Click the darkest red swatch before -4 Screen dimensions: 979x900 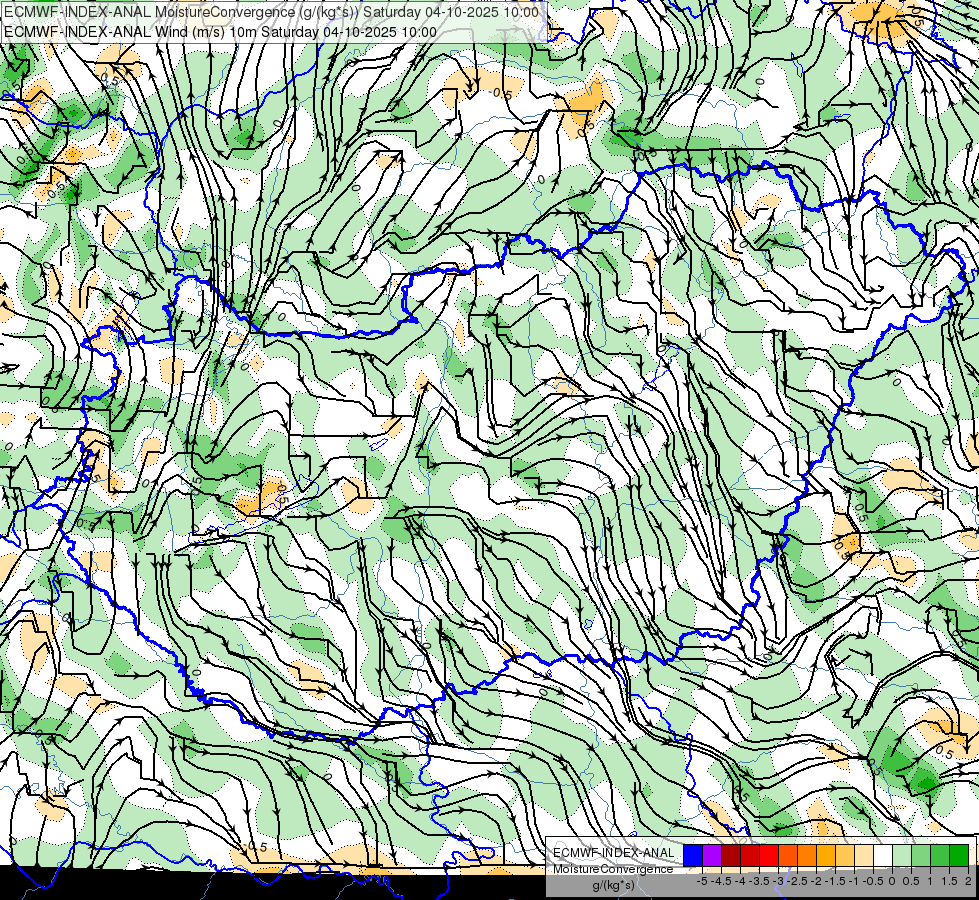731,856
